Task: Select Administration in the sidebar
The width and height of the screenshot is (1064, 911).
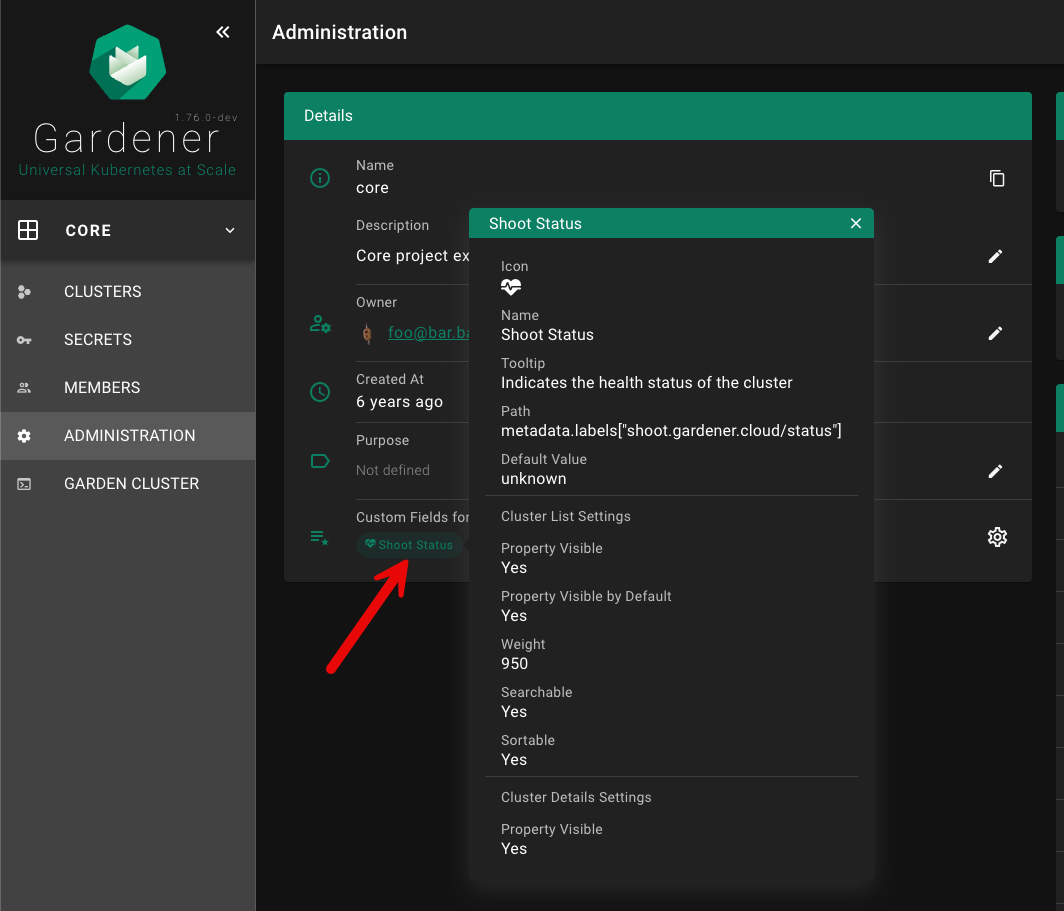Action: (x=129, y=436)
